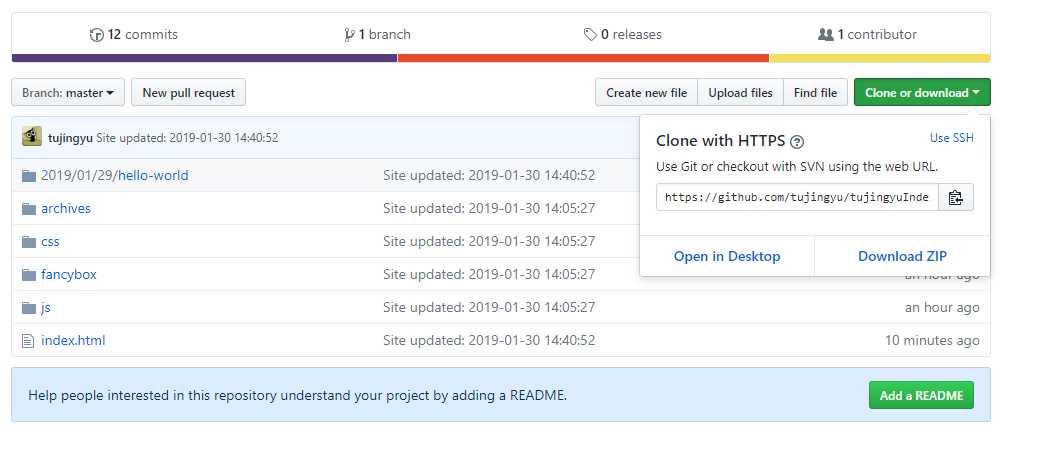The height and width of the screenshot is (454, 1048).
Task: Select Upload files button
Action: pos(741,92)
